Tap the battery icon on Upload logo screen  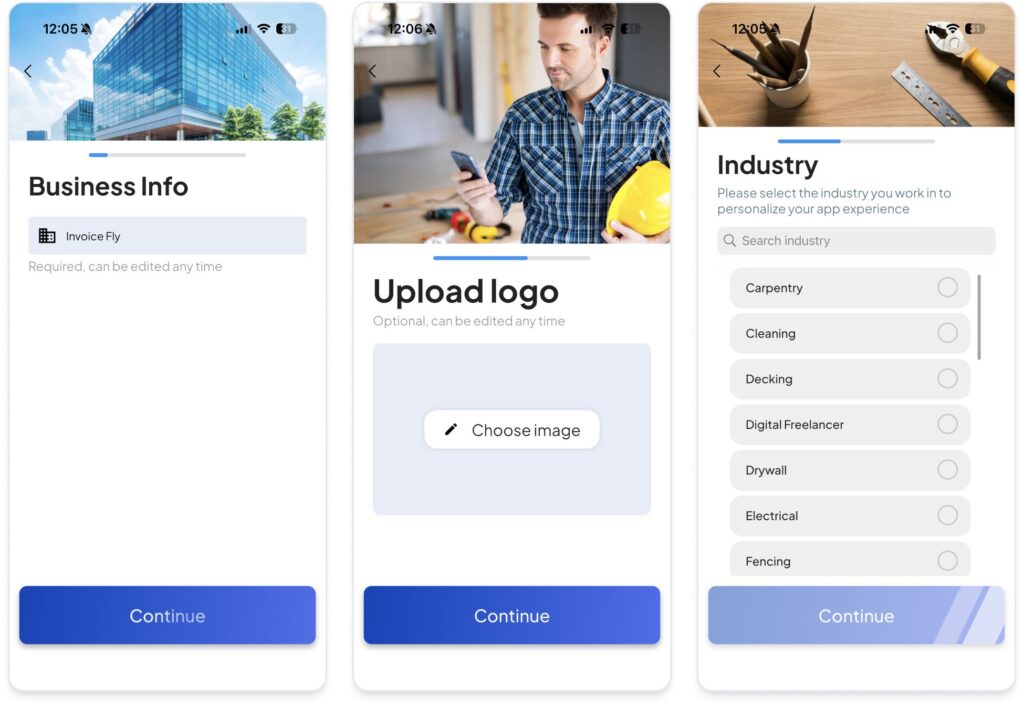(x=630, y=29)
